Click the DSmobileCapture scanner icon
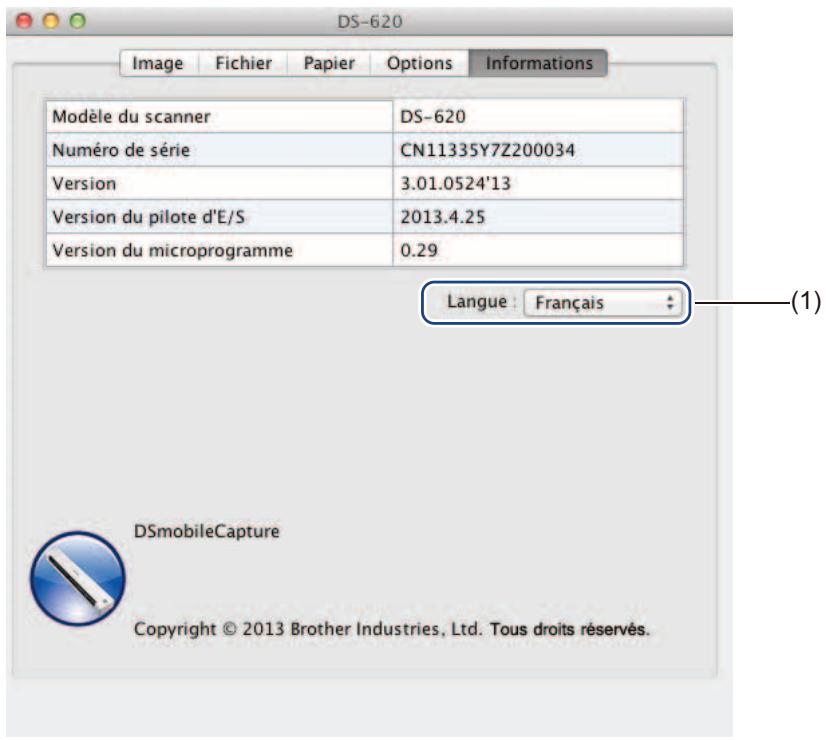The width and height of the screenshot is (826, 740). pos(78,578)
